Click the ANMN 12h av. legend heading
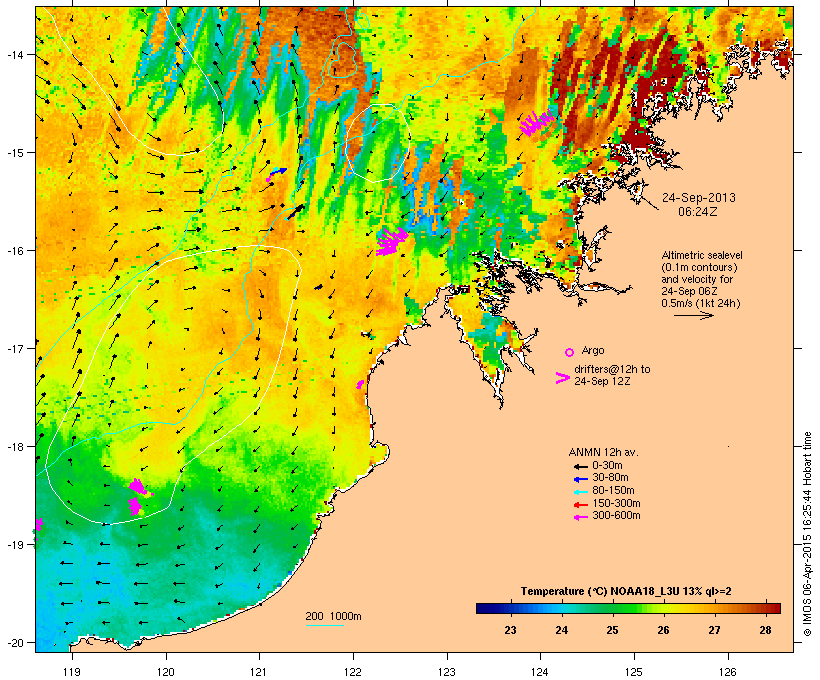 (x=603, y=452)
